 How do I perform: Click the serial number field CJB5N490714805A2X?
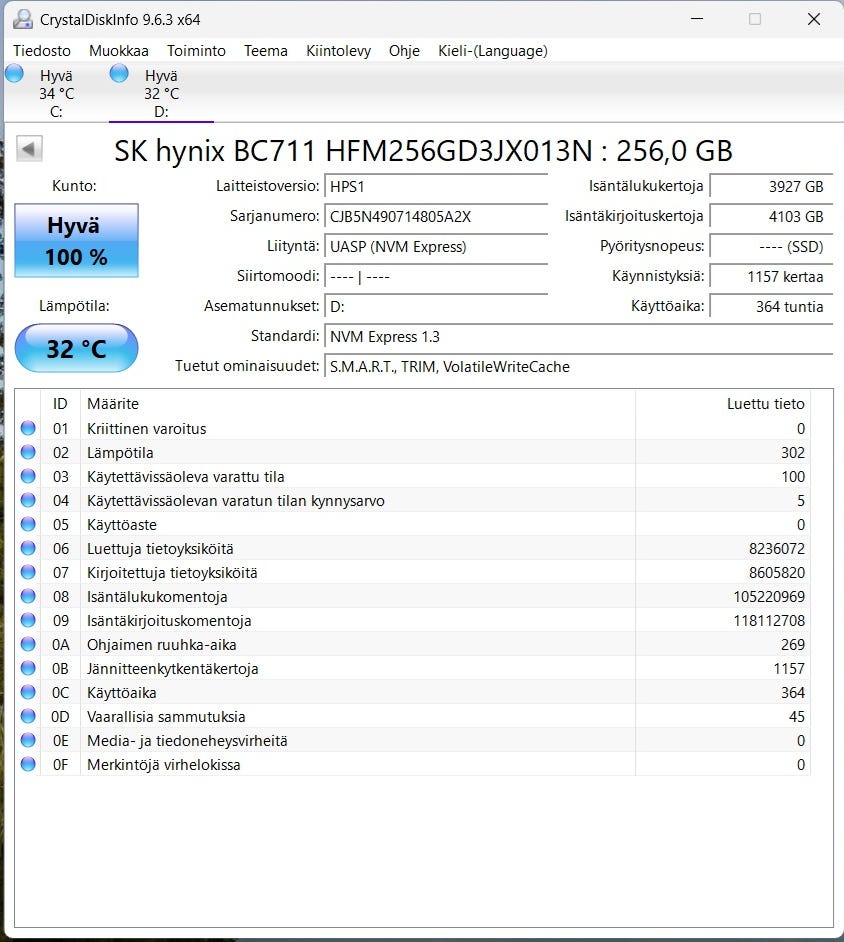[x=436, y=216]
